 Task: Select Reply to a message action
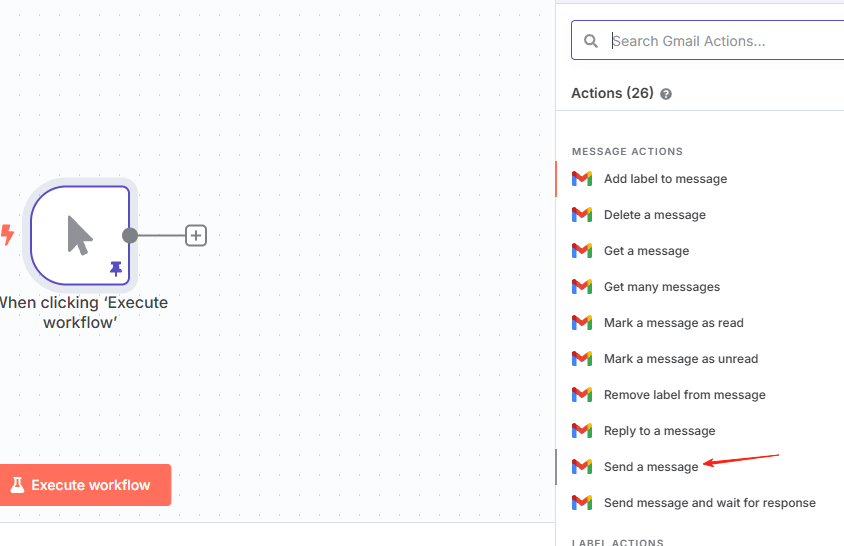[659, 431]
